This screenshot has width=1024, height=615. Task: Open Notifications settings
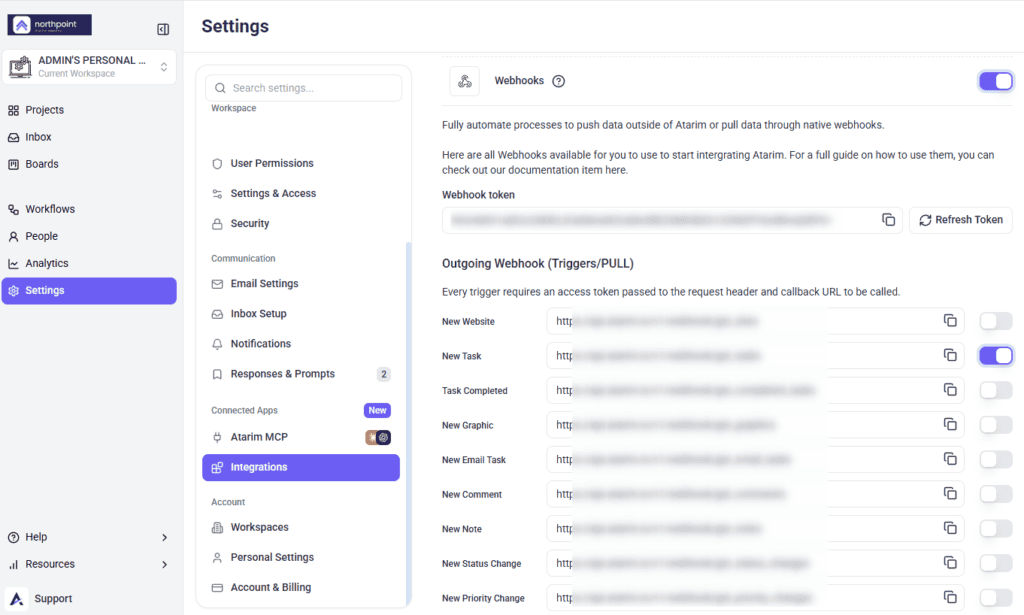tap(301, 343)
